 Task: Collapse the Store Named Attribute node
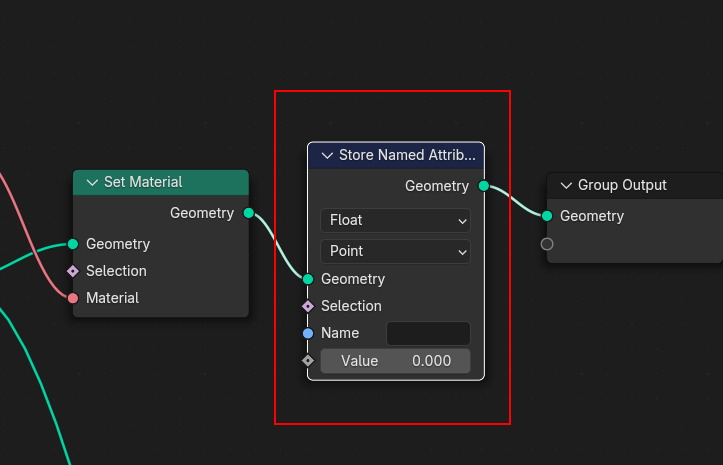point(327,155)
